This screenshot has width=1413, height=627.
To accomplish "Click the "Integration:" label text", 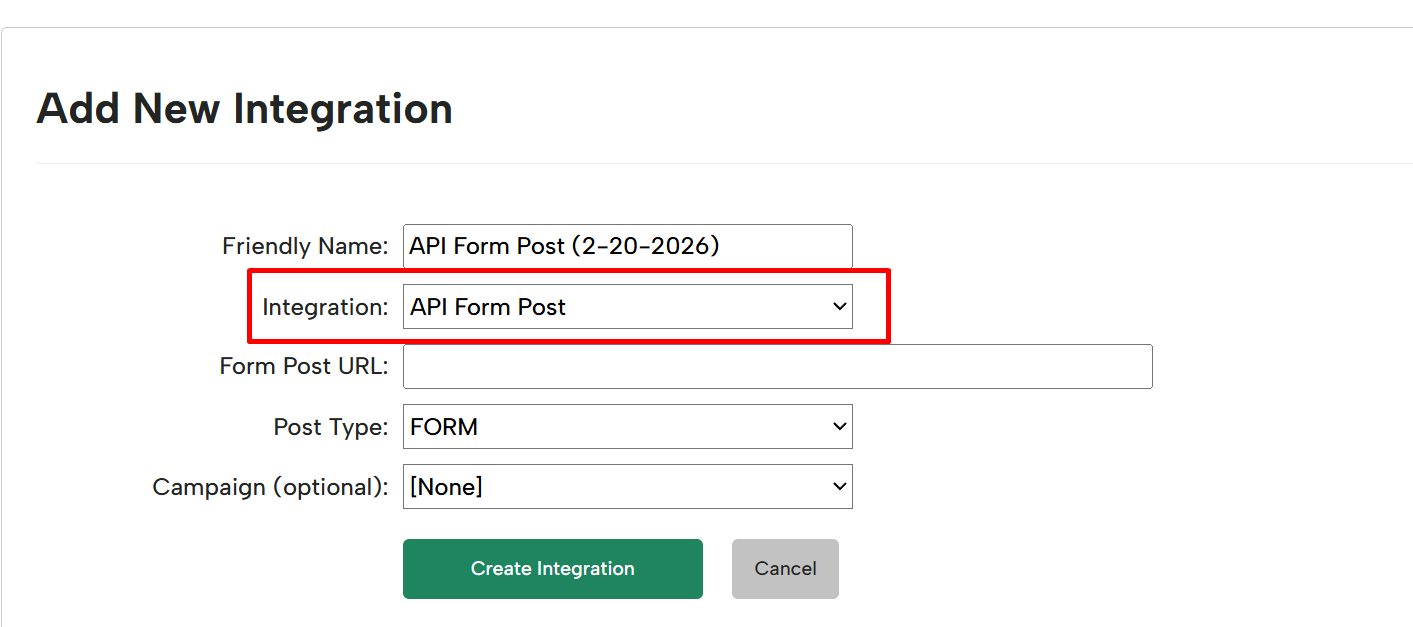I will point(325,307).
